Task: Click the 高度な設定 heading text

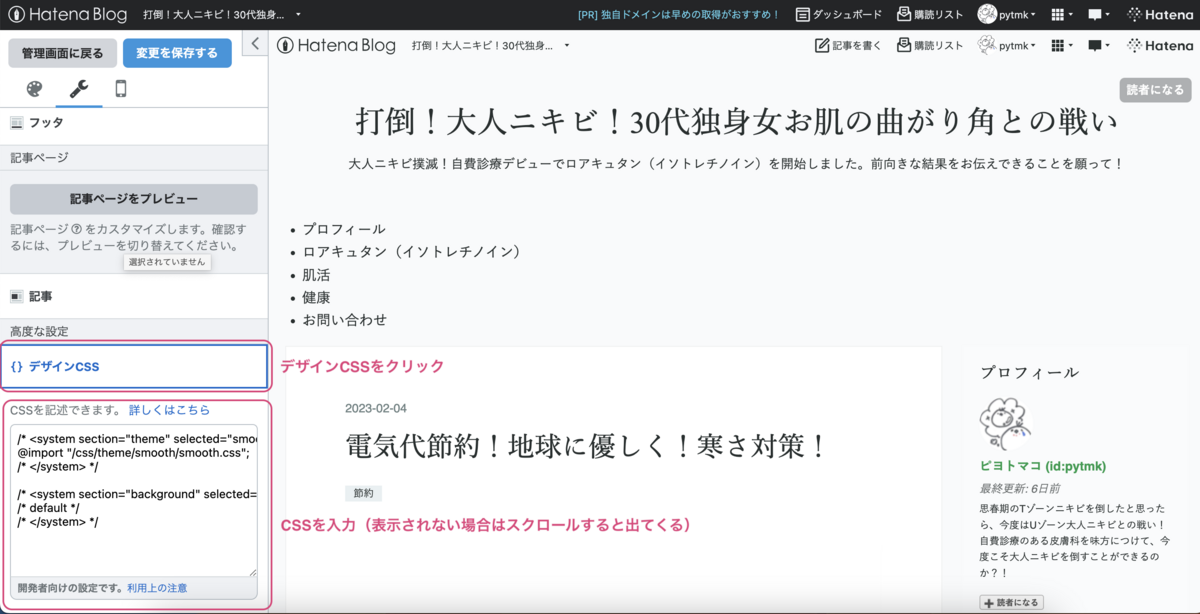Action: (x=39, y=331)
